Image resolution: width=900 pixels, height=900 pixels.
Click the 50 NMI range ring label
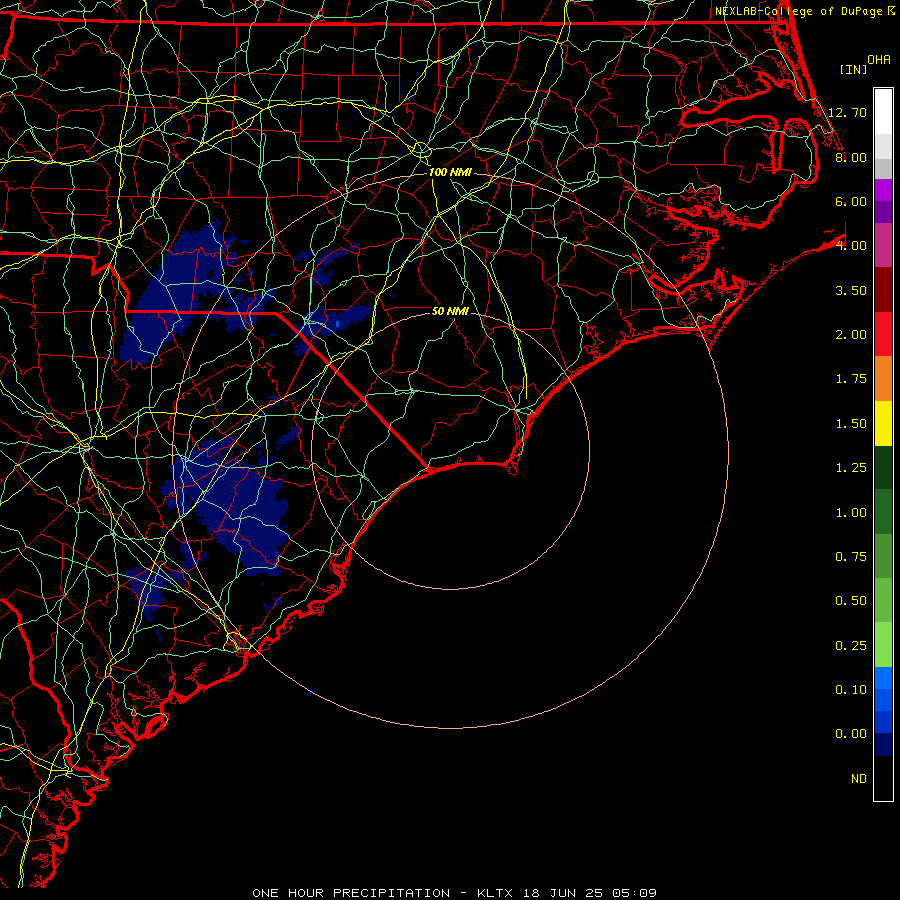(450, 311)
